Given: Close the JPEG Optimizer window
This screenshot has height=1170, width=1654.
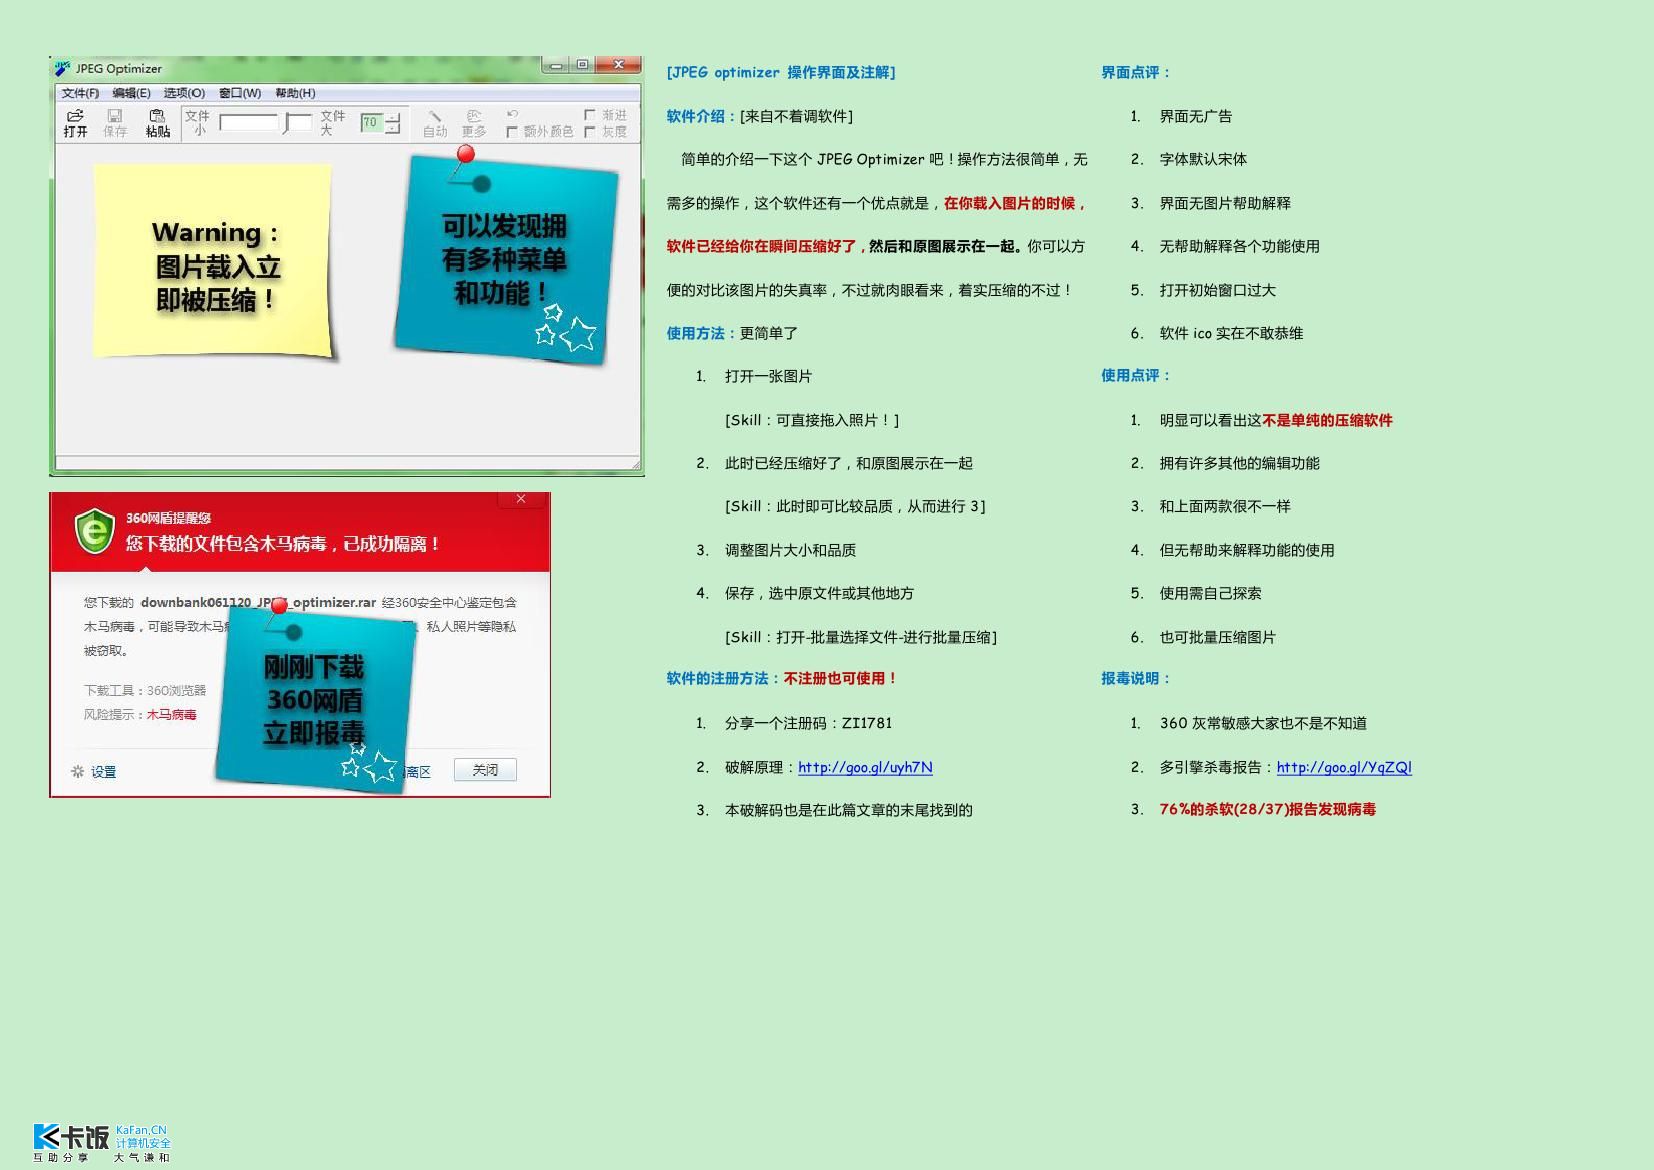Looking at the screenshot, I should pos(618,65).
